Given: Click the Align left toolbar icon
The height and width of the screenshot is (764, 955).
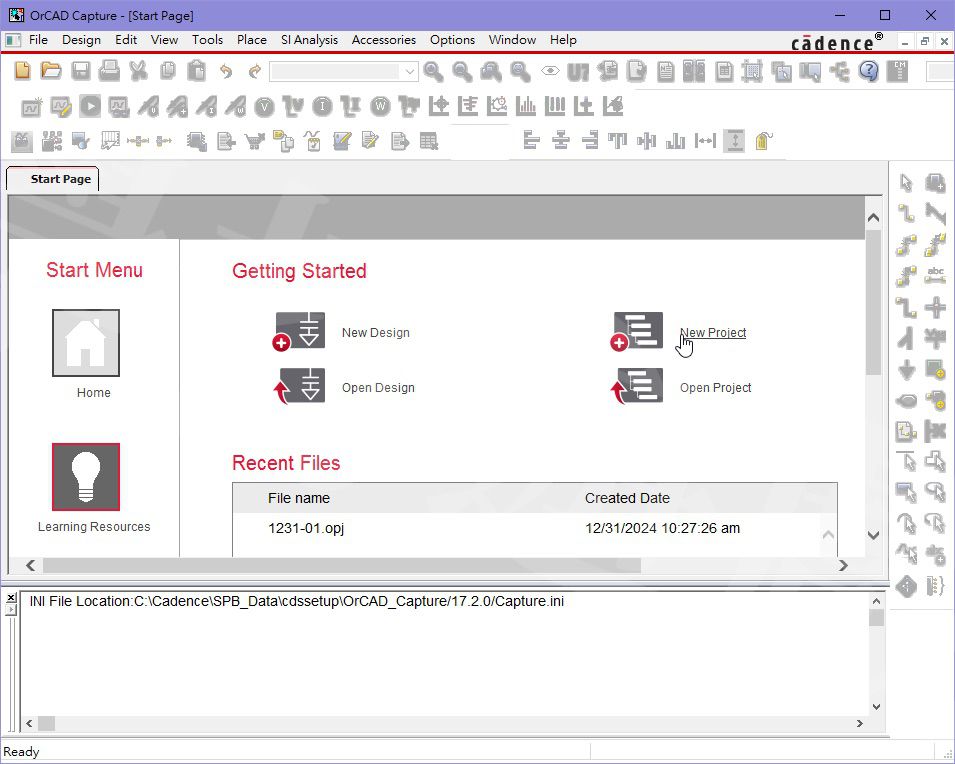Looking at the screenshot, I should point(532,141).
